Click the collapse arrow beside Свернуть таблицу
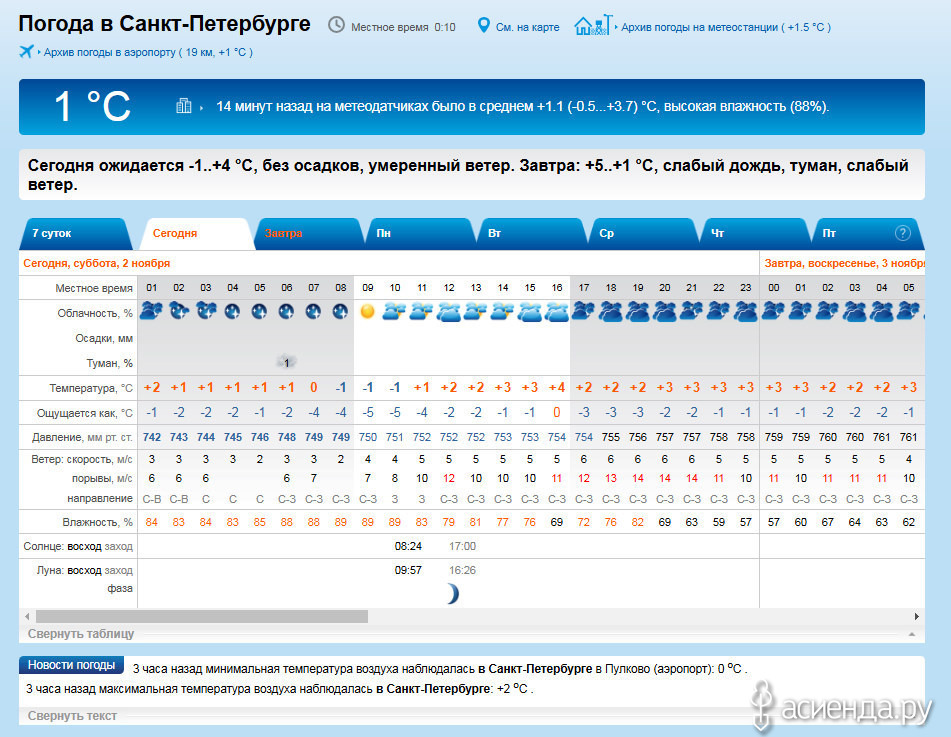Image resolution: width=951 pixels, height=737 pixels. pos(912,634)
